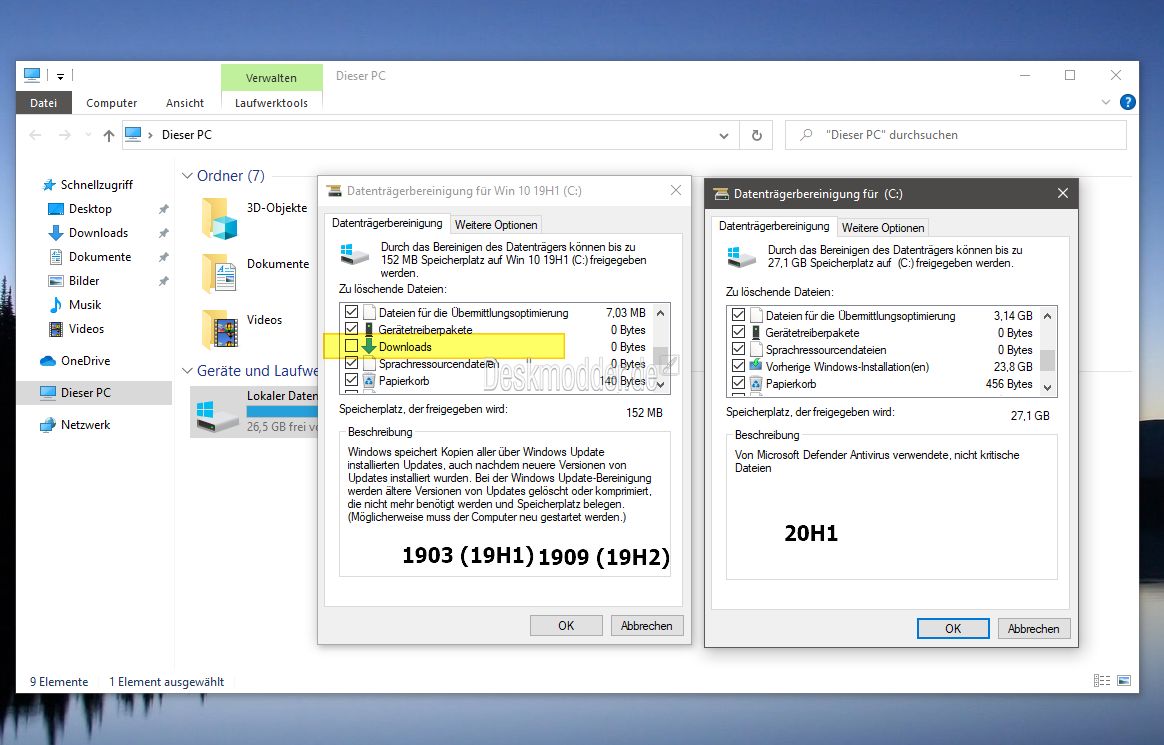
Task: Go up one level with the up arrow
Action: [x=109, y=135]
